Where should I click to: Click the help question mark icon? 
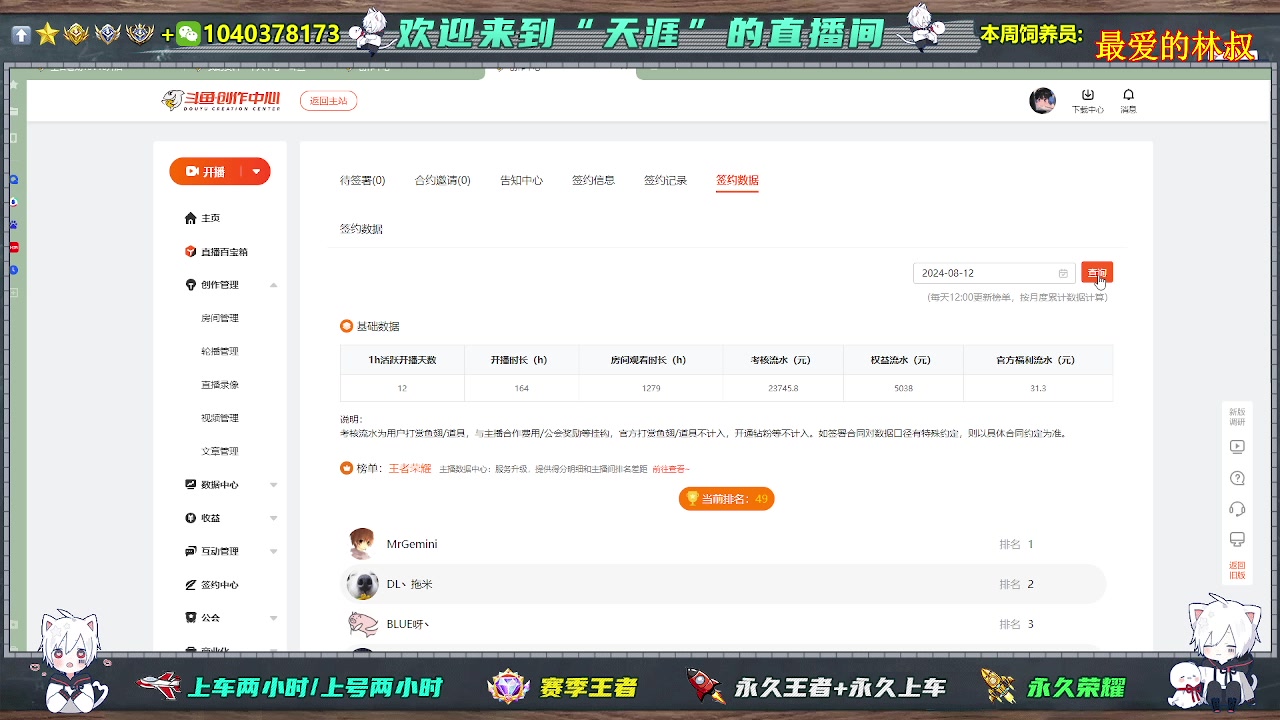coord(1237,478)
